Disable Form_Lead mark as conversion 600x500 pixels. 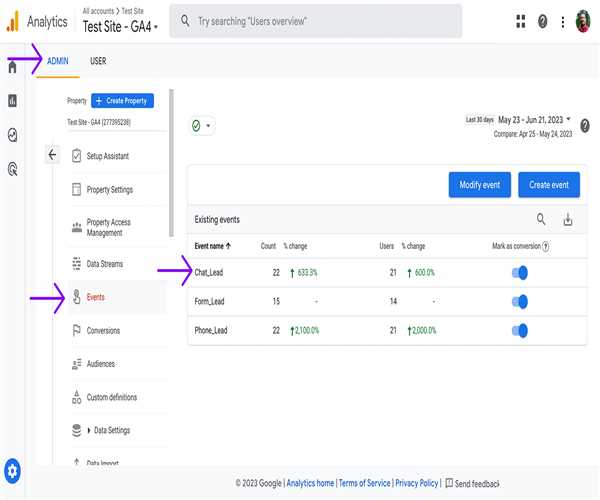(519, 301)
